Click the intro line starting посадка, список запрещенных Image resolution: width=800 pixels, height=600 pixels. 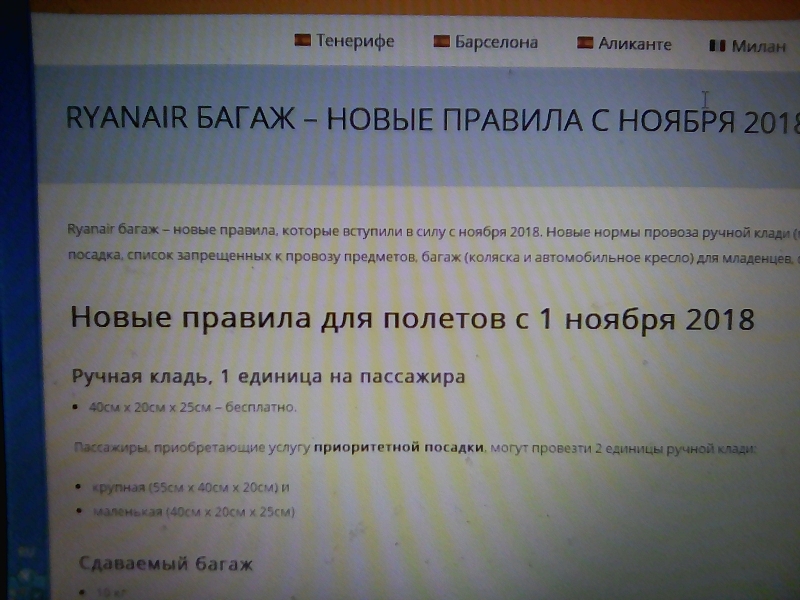434,257
